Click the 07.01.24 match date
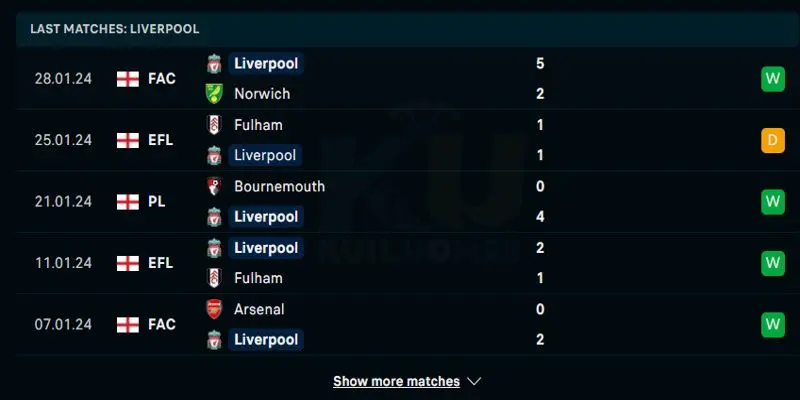Screen dimensions: 800x400 click(61, 325)
